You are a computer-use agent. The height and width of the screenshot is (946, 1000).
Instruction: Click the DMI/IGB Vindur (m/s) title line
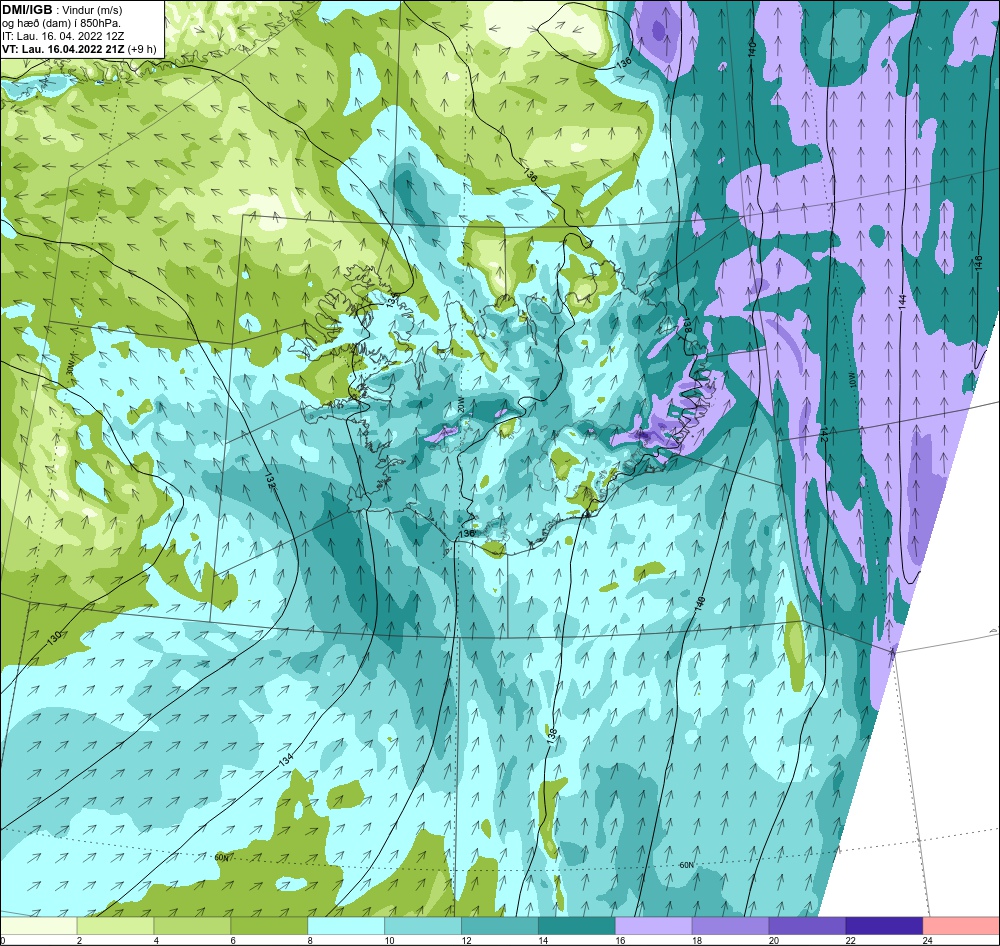point(62,10)
